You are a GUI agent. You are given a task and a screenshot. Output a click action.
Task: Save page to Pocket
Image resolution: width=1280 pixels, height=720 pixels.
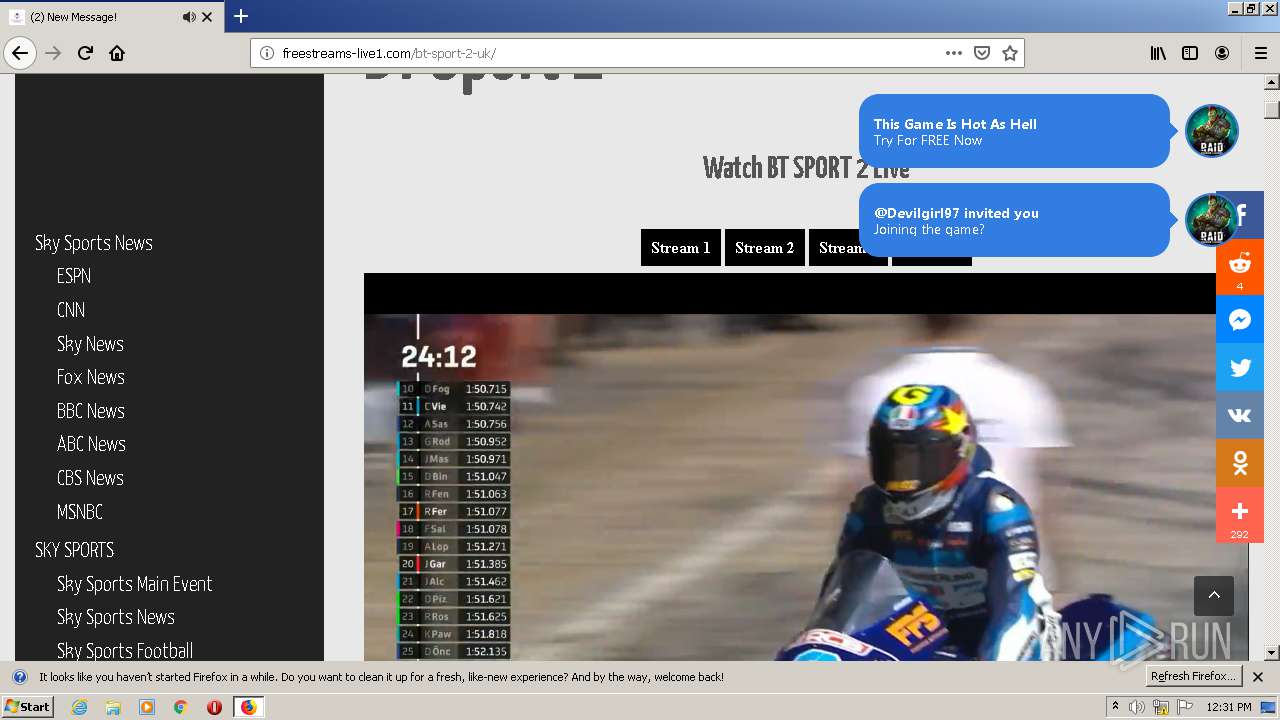(982, 53)
